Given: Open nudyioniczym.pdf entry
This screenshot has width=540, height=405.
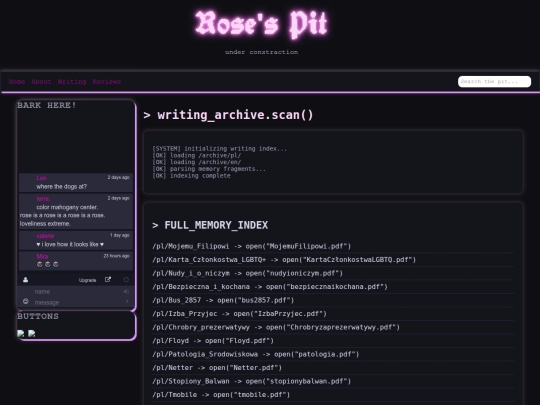Looking at the screenshot, I should [248, 273].
